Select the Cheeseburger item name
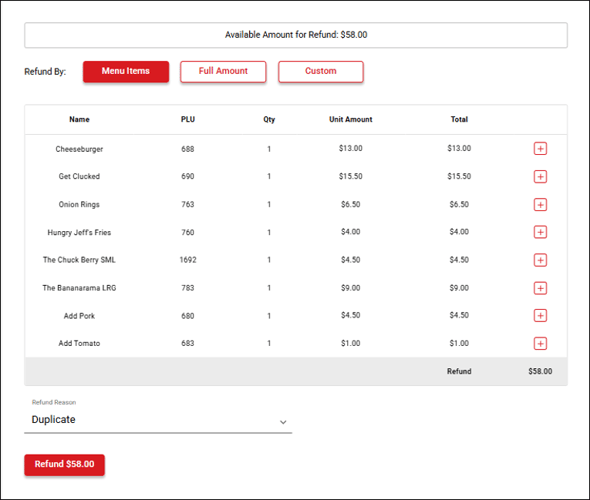This screenshot has height=500, width=590. [79, 149]
